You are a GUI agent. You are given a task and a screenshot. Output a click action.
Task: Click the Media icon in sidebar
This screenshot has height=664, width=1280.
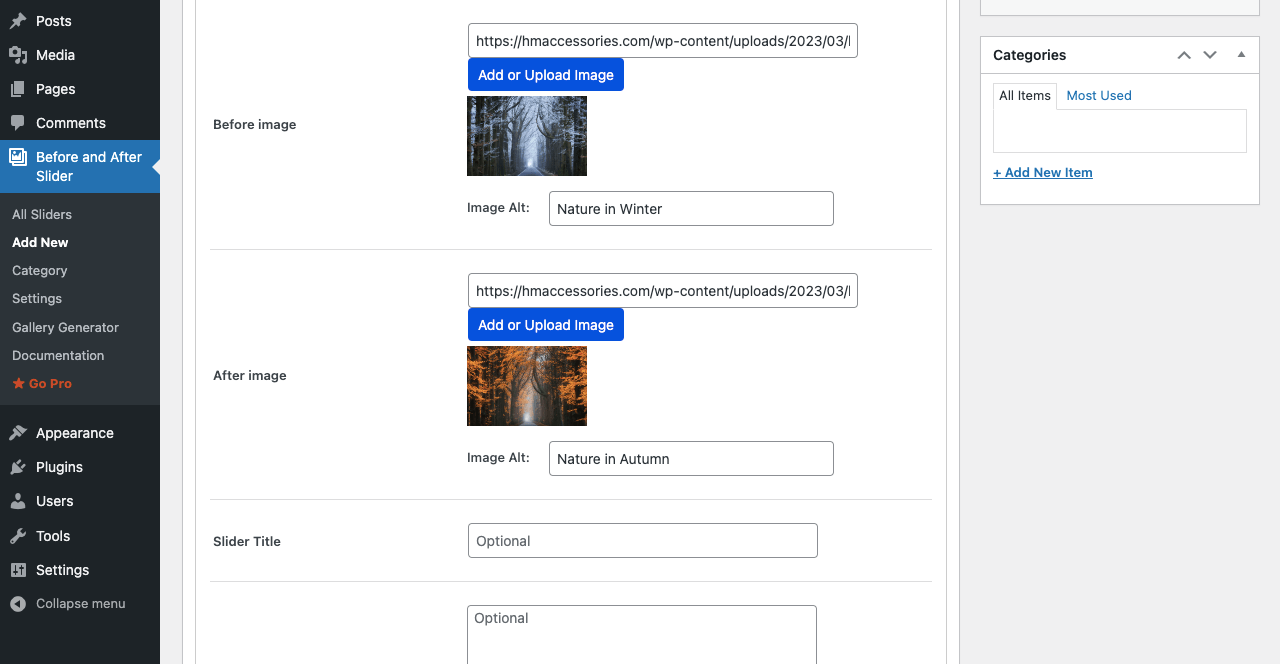click(18, 55)
